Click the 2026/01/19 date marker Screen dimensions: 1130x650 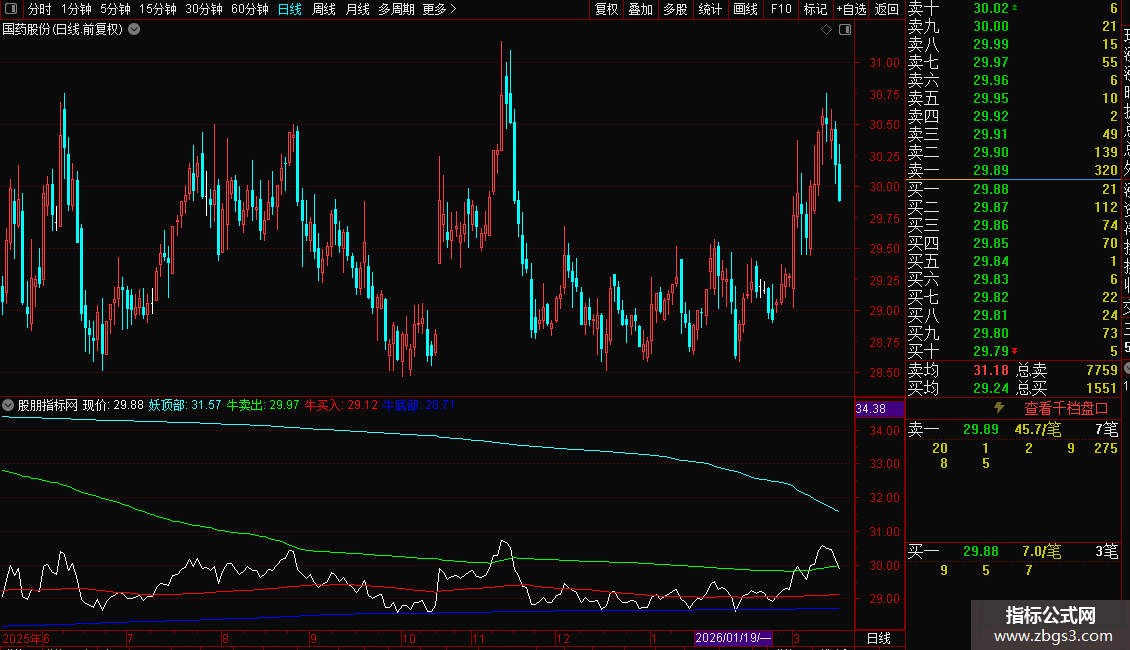pos(733,638)
